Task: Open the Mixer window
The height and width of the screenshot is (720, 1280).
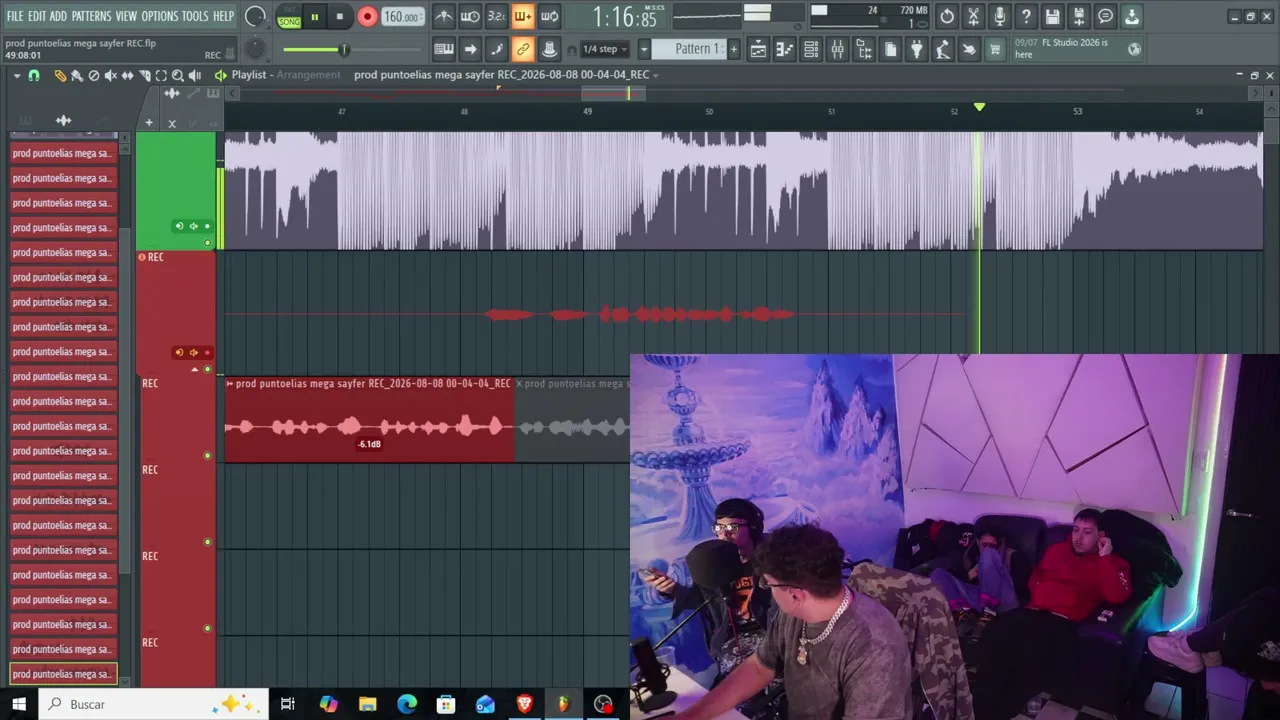Action: click(x=837, y=49)
